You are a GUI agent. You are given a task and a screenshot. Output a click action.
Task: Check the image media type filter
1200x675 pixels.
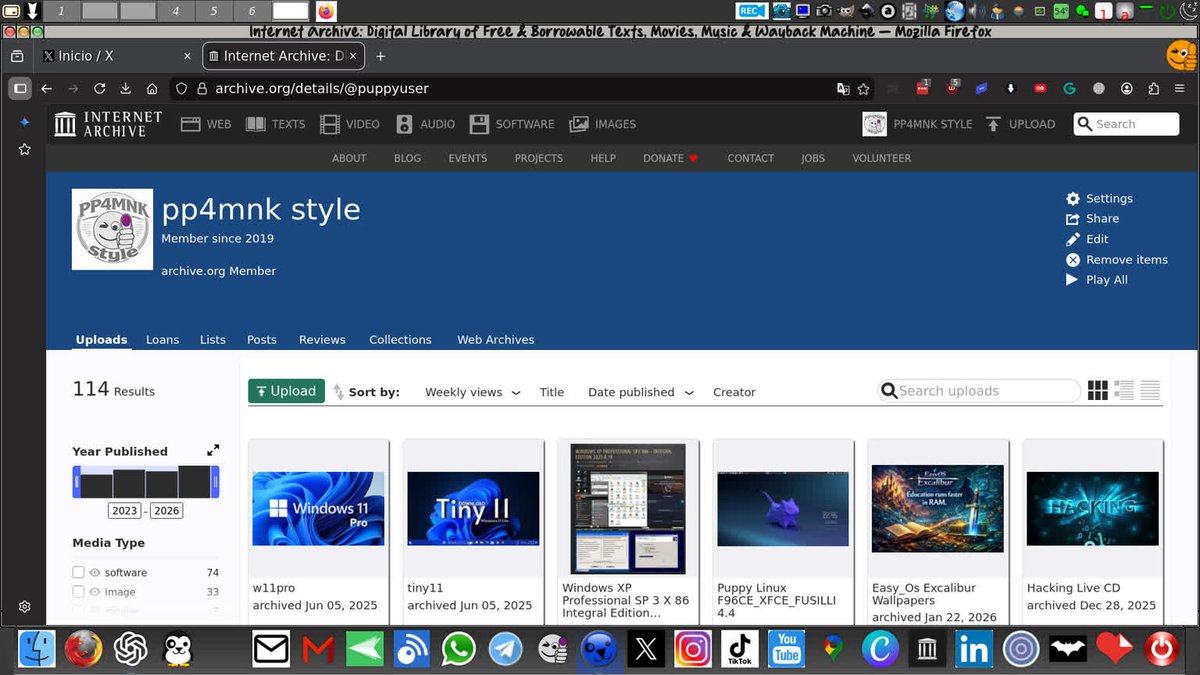pos(78,592)
